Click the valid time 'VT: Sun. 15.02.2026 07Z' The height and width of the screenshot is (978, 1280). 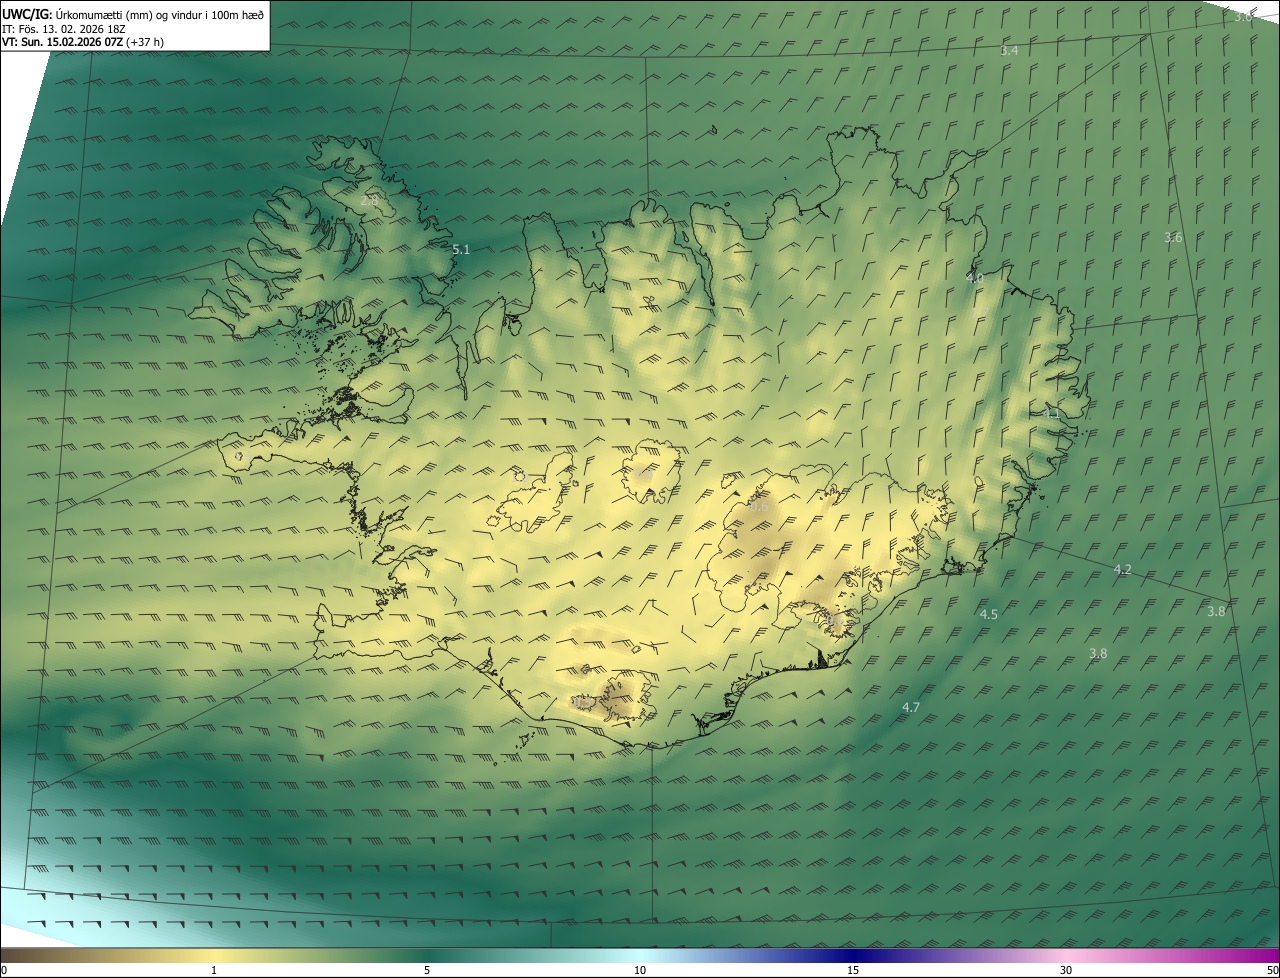point(63,42)
